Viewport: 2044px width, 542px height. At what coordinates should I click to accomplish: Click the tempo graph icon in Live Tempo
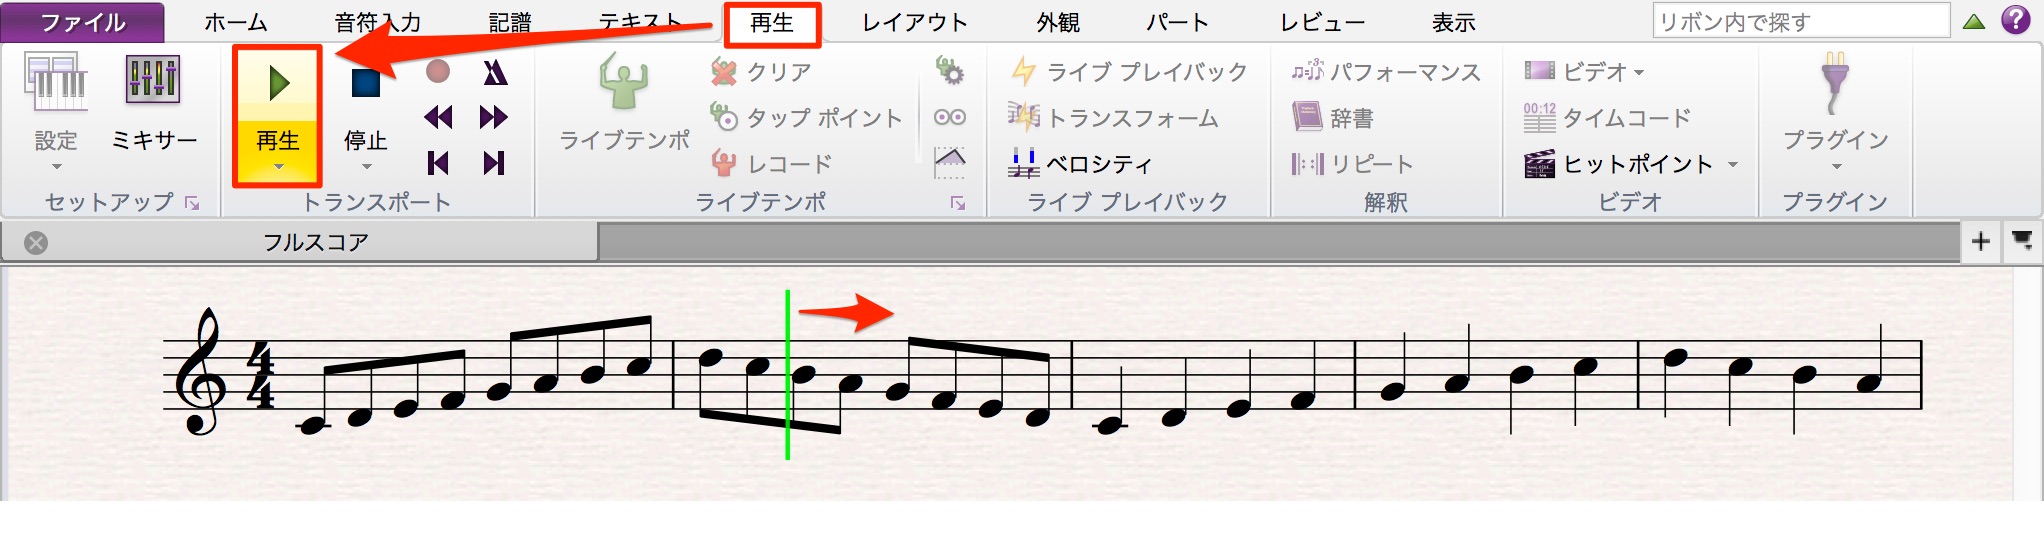(x=949, y=162)
